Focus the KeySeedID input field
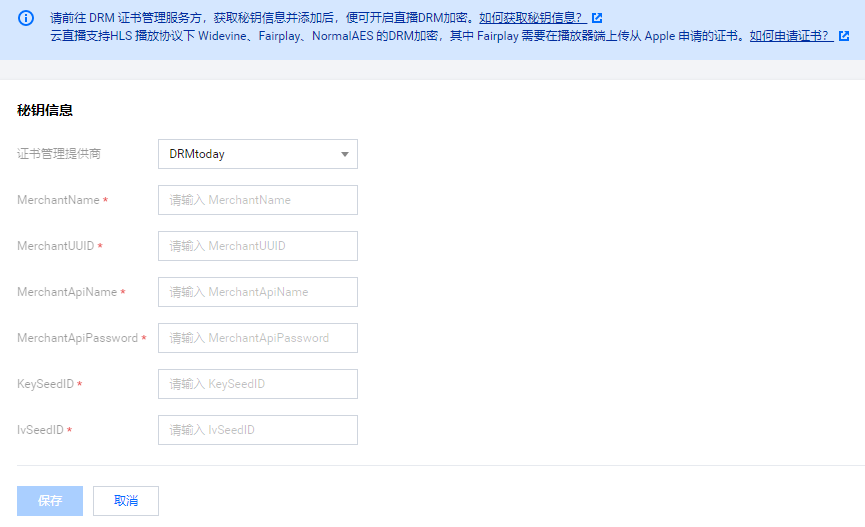Viewport: 865px width, 527px height. 258,384
